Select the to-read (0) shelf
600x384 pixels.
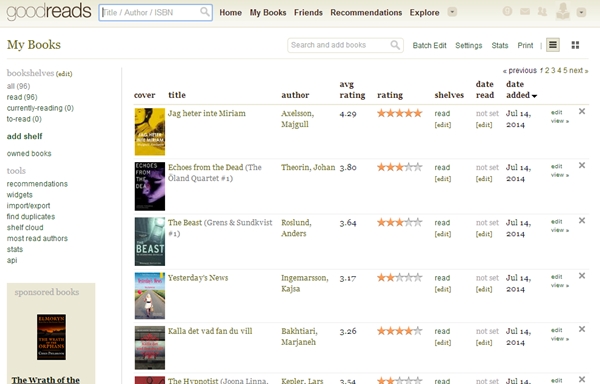click(x=24, y=119)
